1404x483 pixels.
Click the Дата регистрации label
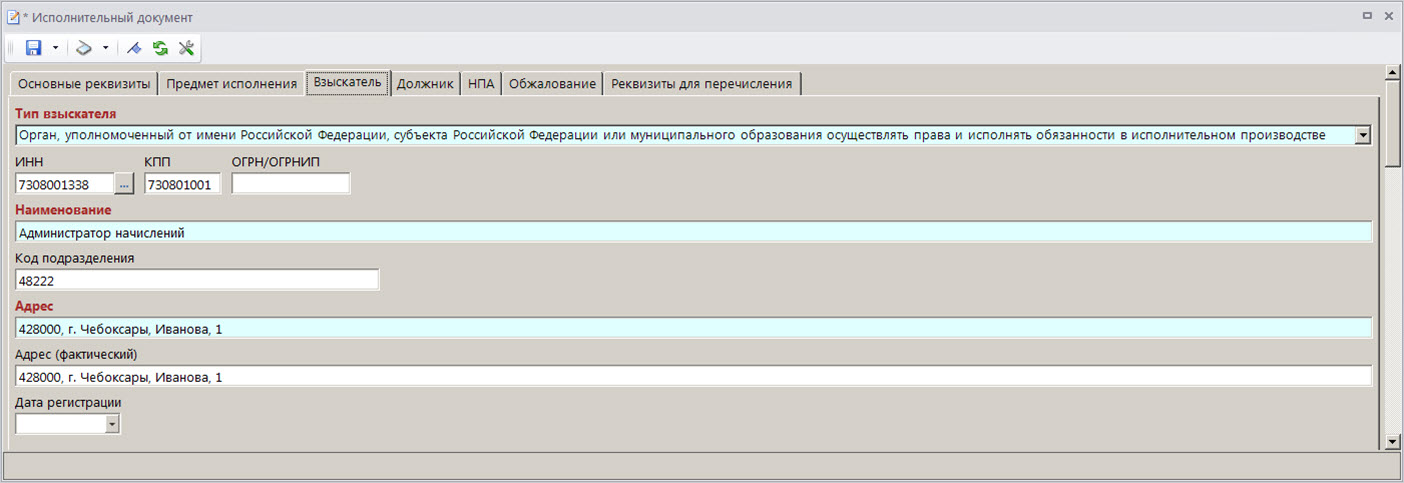[x=69, y=402]
